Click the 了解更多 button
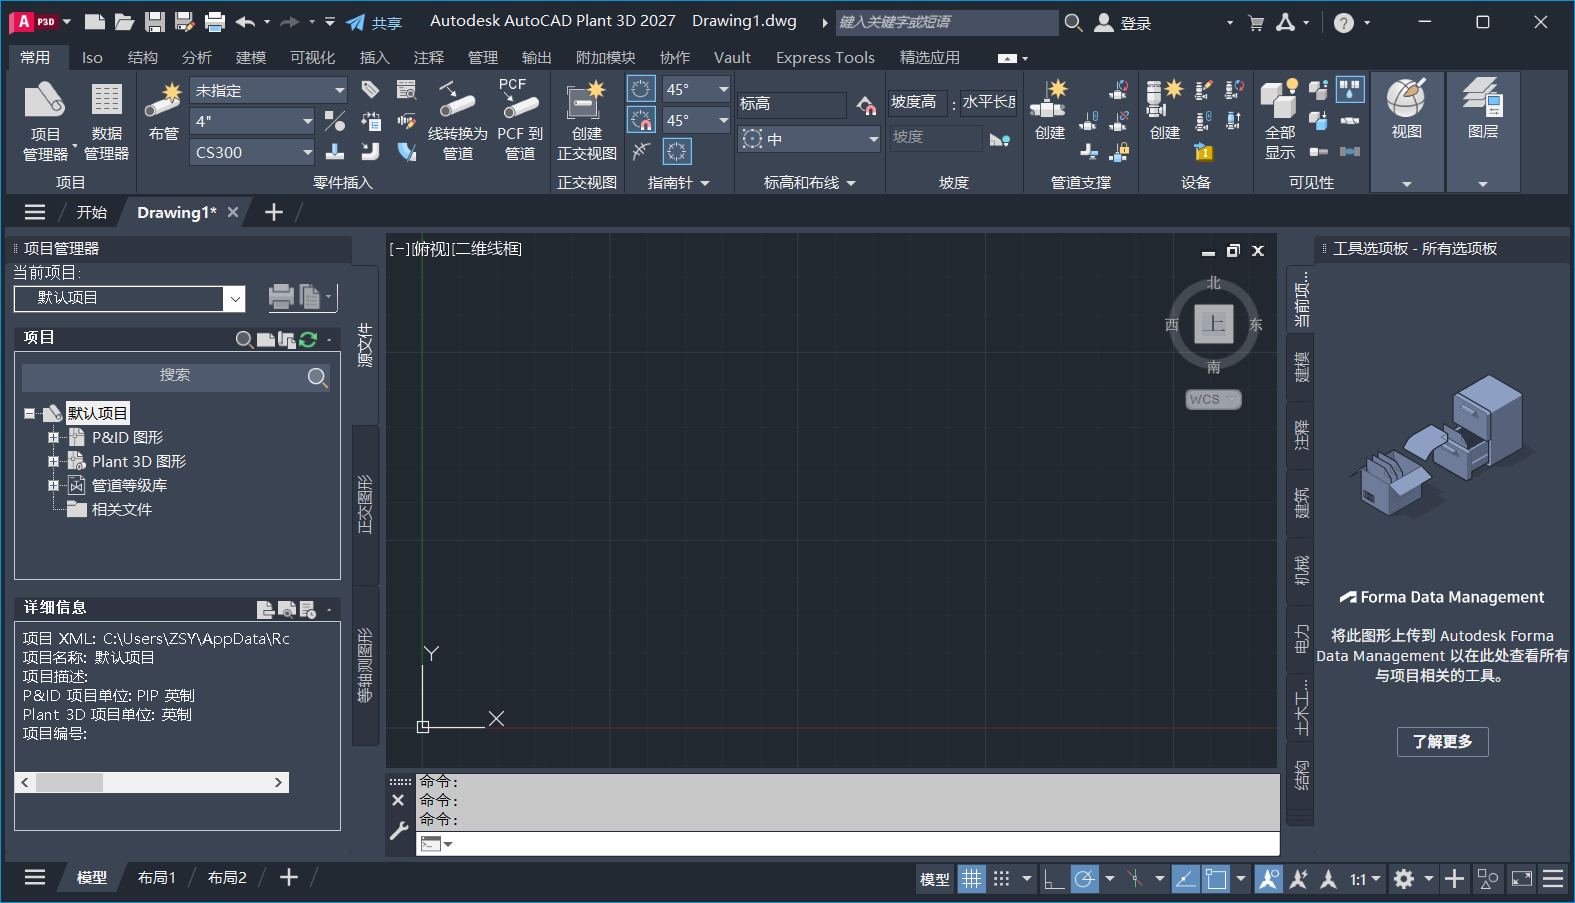Screen dimensions: 1575x903 [1442, 741]
